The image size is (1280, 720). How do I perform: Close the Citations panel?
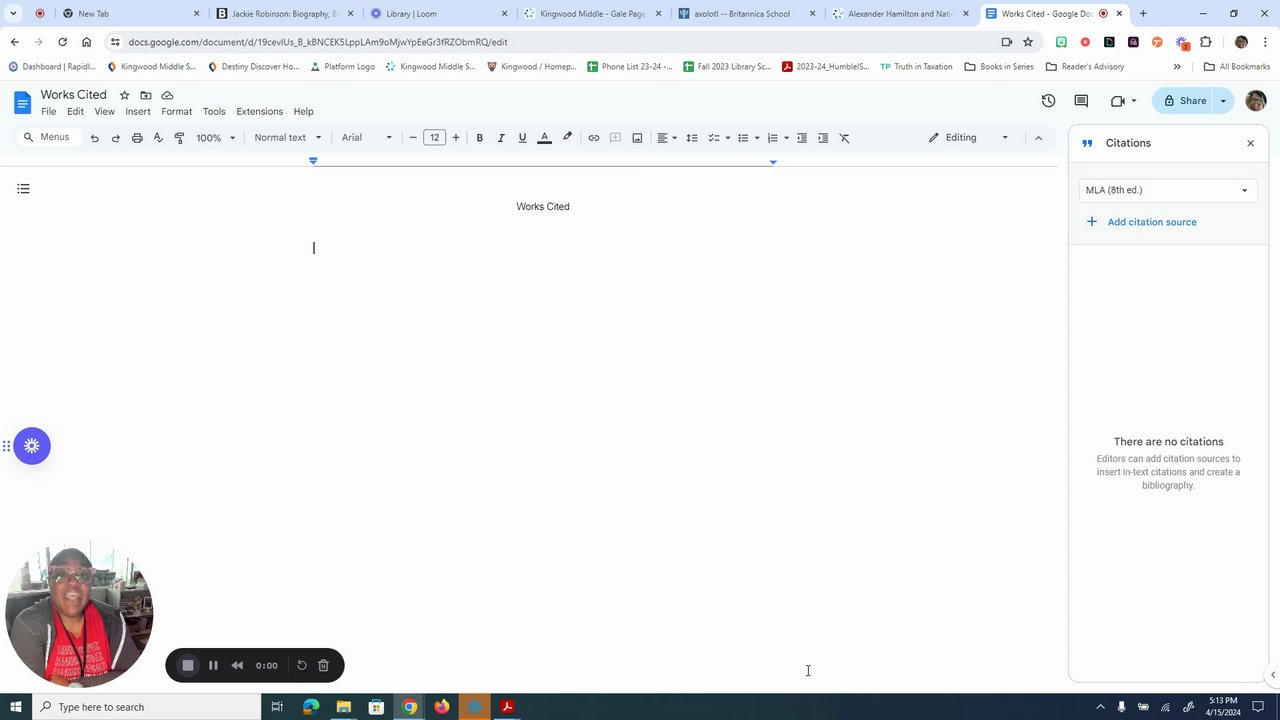1250,143
